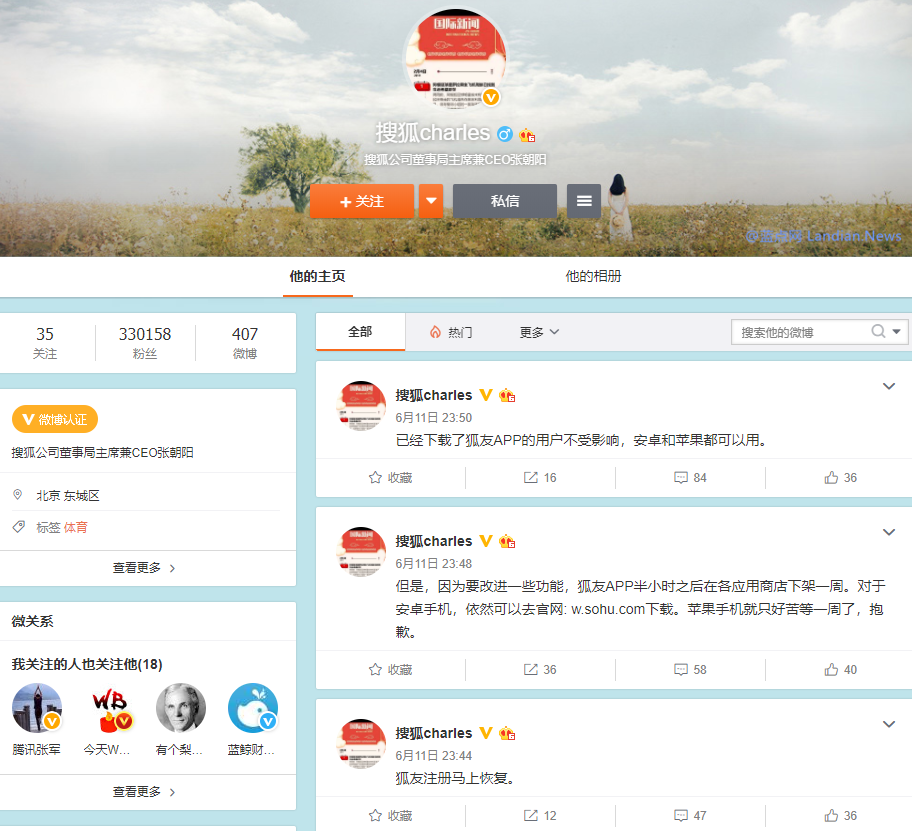Open the dropdown arrow beside the 关注 button
This screenshot has height=831, width=912.
pyautogui.click(x=431, y=201)
